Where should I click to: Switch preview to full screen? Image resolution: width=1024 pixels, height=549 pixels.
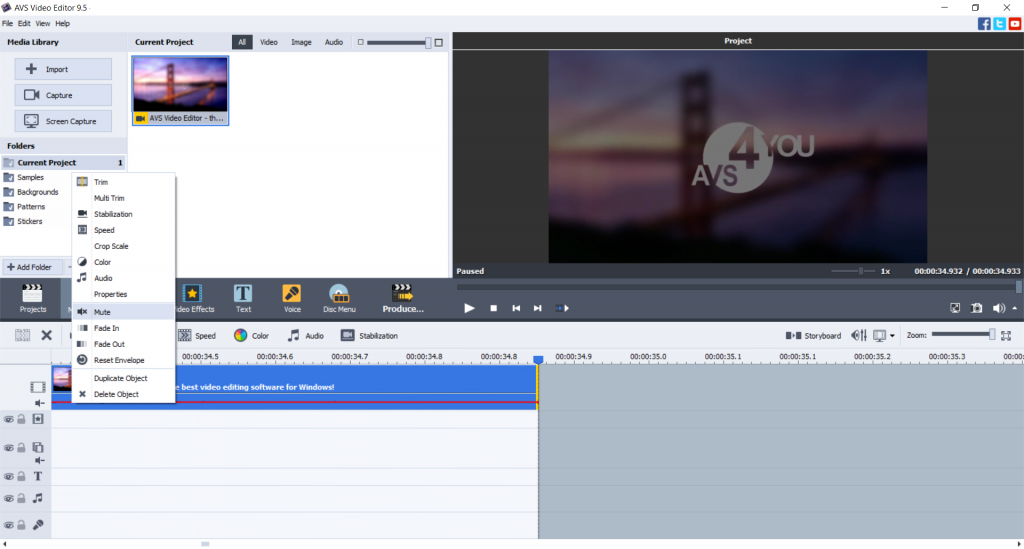[954, 308]
